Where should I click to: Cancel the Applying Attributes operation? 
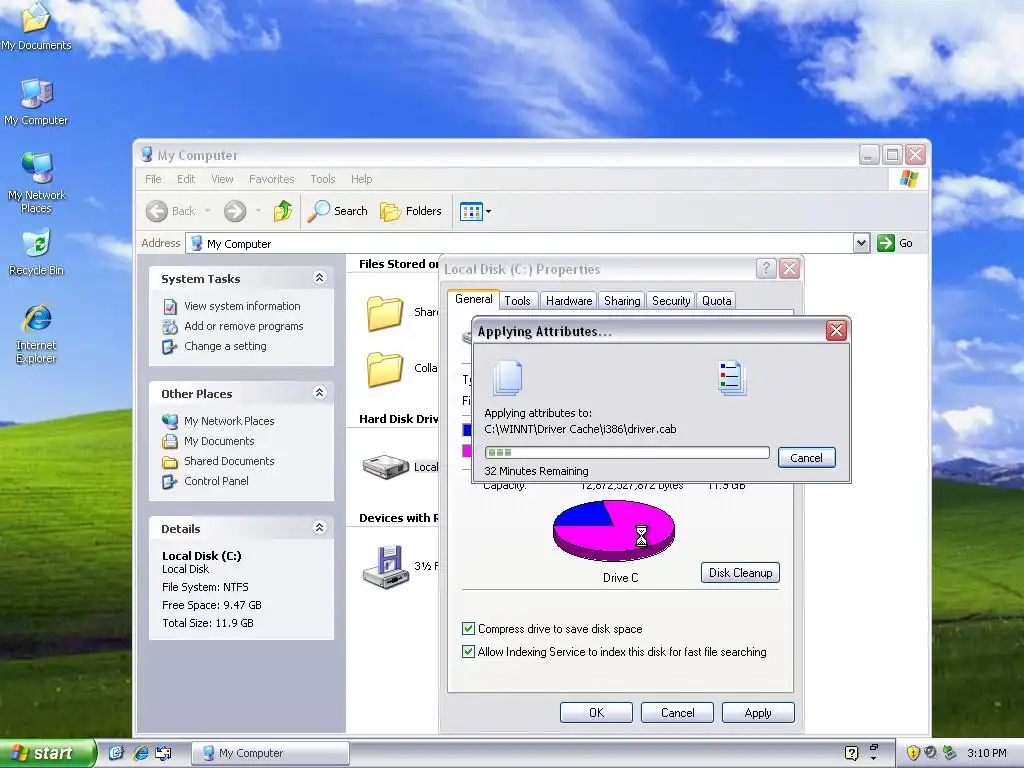point(807,458)
